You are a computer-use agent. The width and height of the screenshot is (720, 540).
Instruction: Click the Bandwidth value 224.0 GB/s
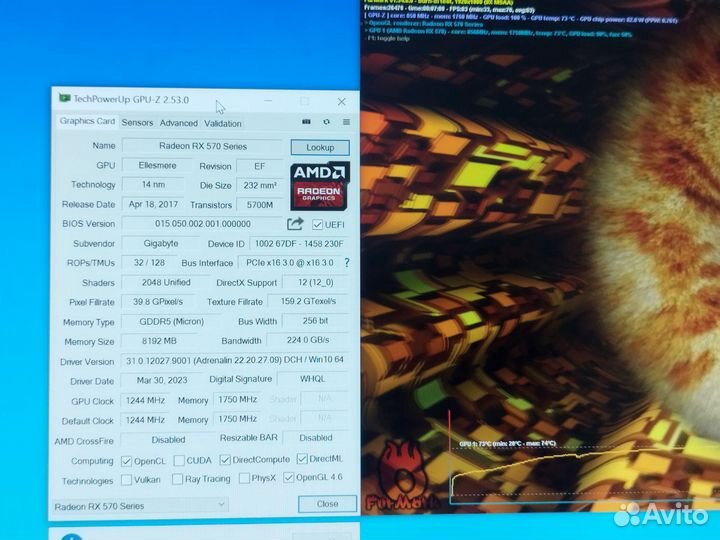pos(308,340)
